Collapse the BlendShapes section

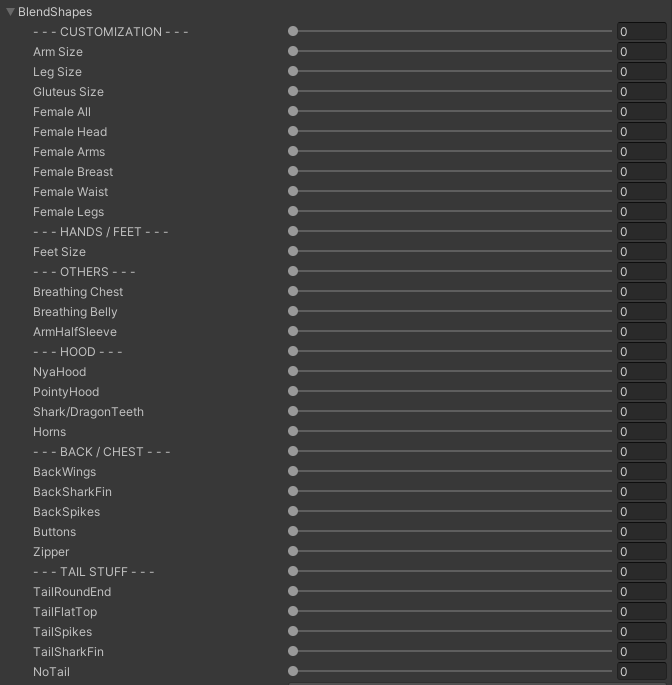point(10,12)
